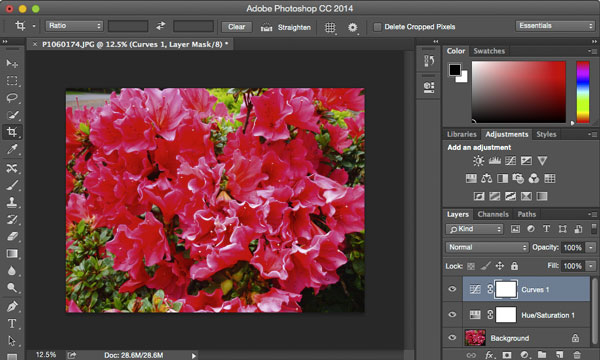This screenshot has width=600, height=360.
Task: Switch to the Channels tab
Action: [493, 214]
